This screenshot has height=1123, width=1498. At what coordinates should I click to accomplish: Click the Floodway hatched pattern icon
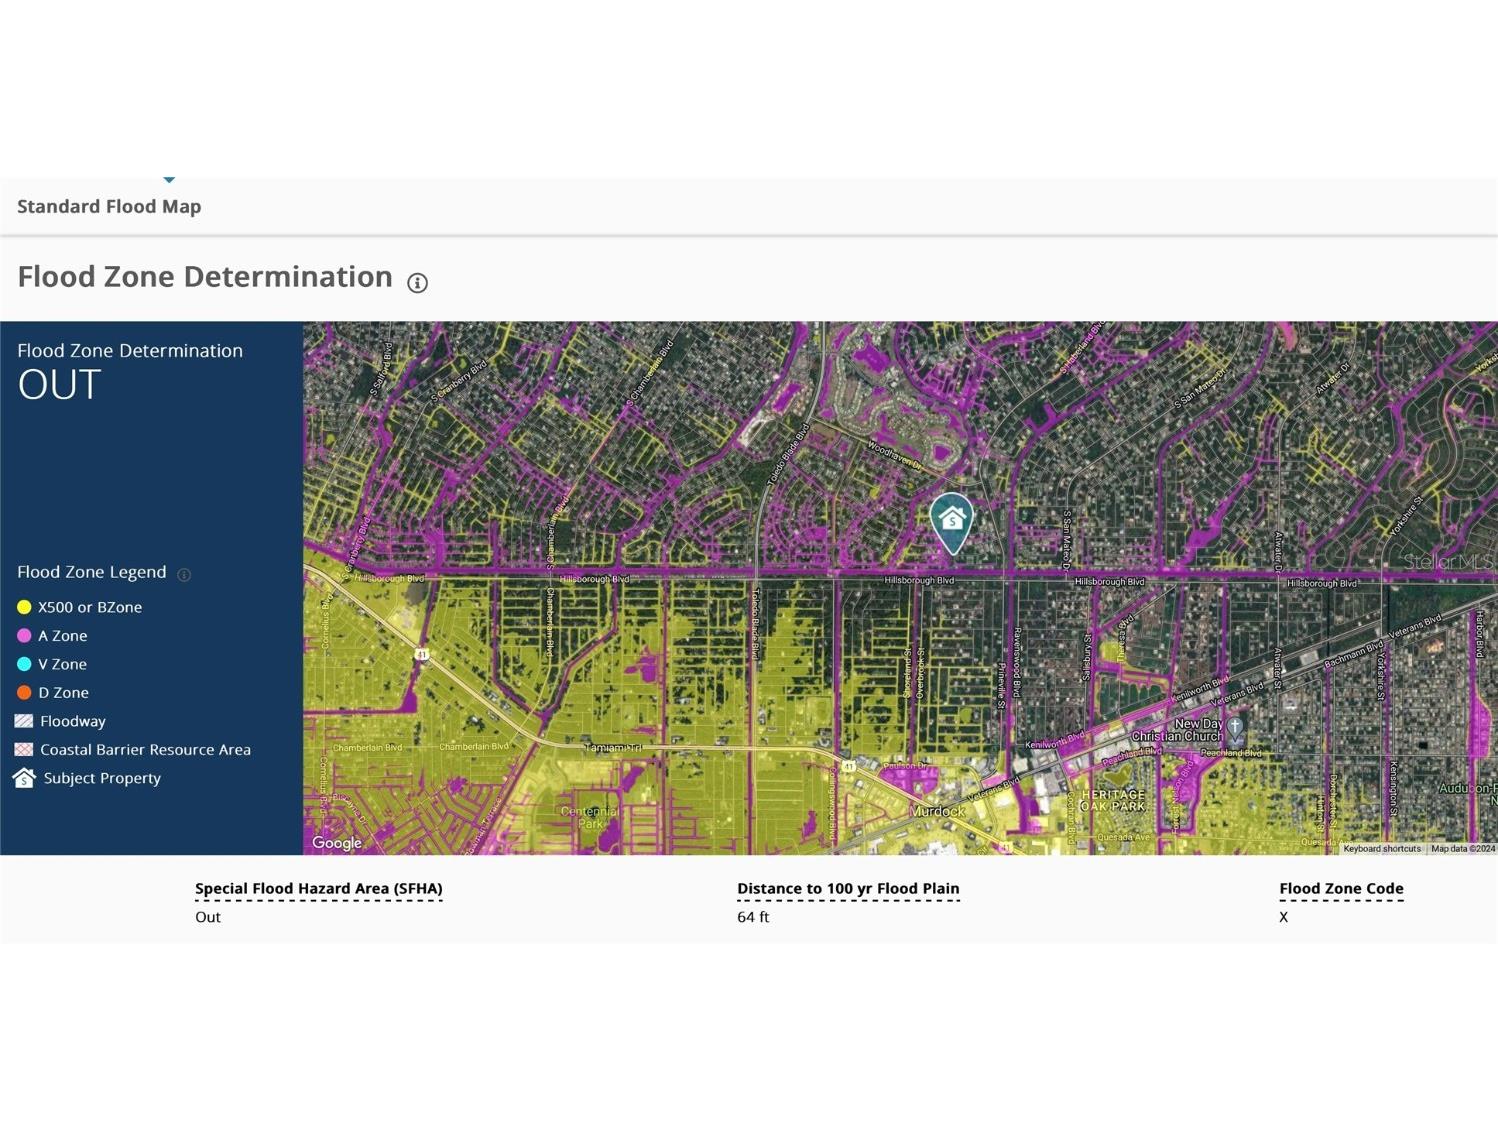(x=22, y=720)
